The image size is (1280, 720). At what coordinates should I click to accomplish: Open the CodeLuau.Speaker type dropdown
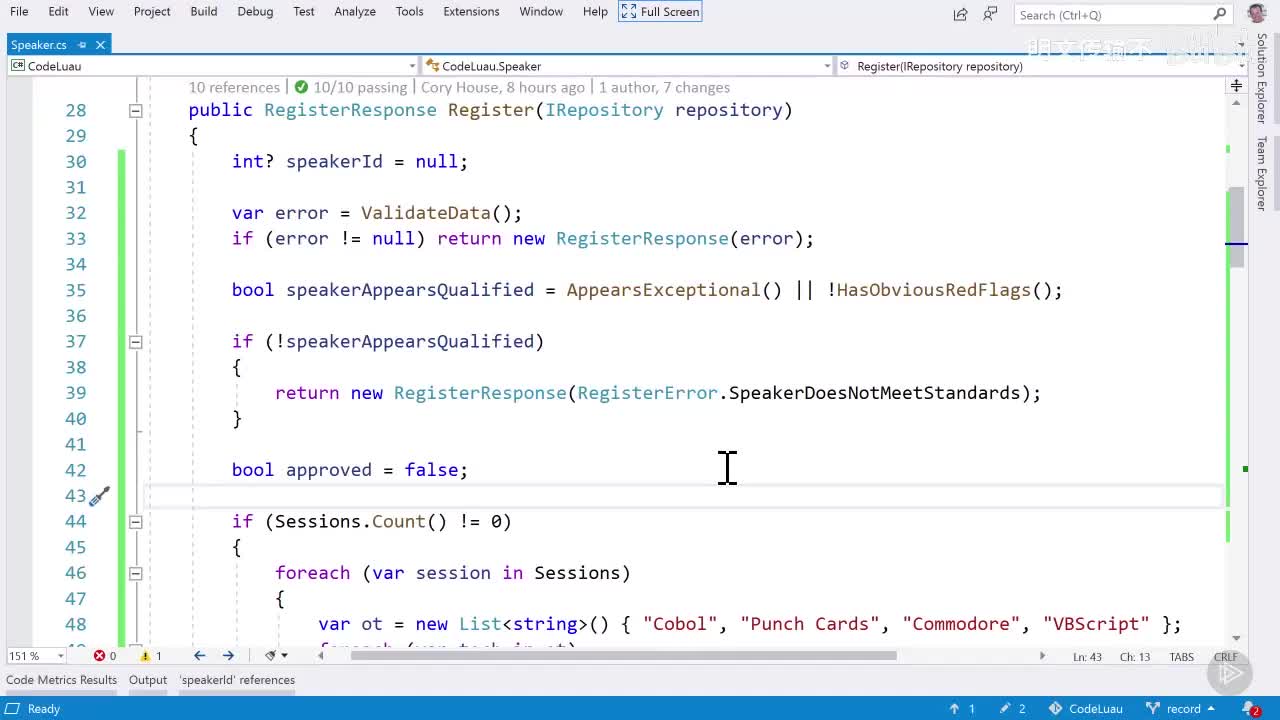tap(627, 66)
